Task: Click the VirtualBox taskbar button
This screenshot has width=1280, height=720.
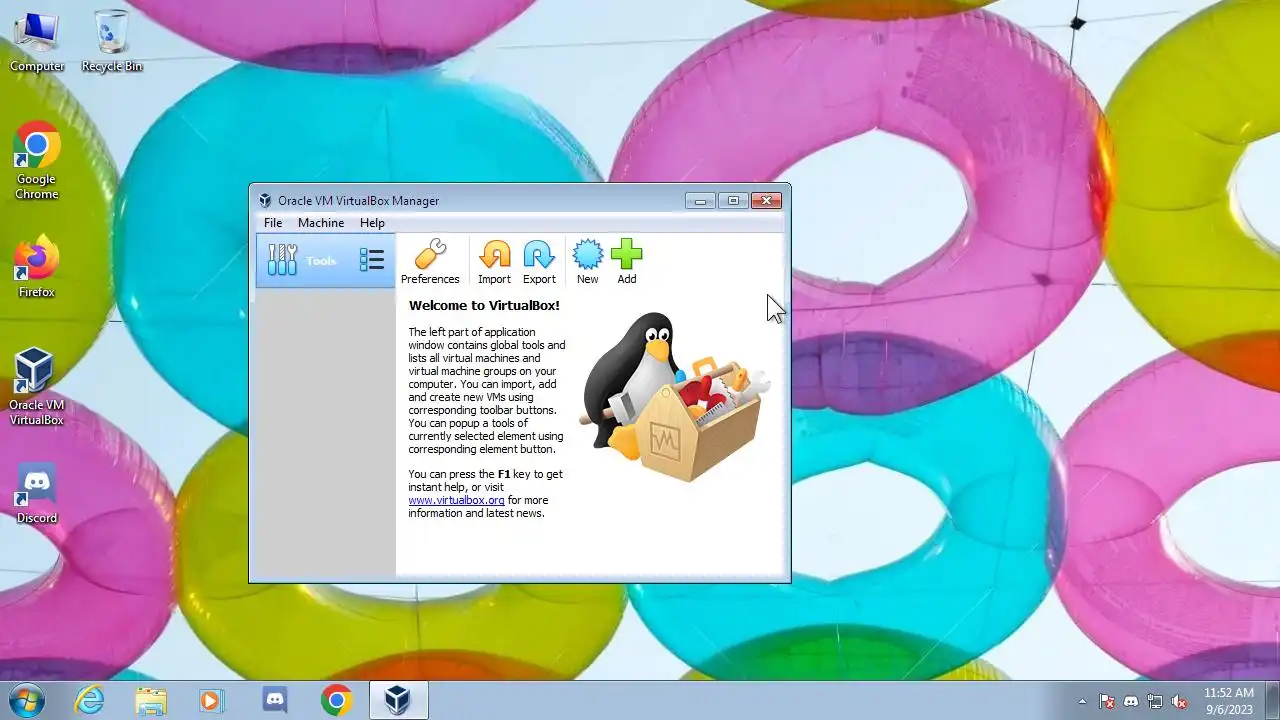Action: pos(398,700)
